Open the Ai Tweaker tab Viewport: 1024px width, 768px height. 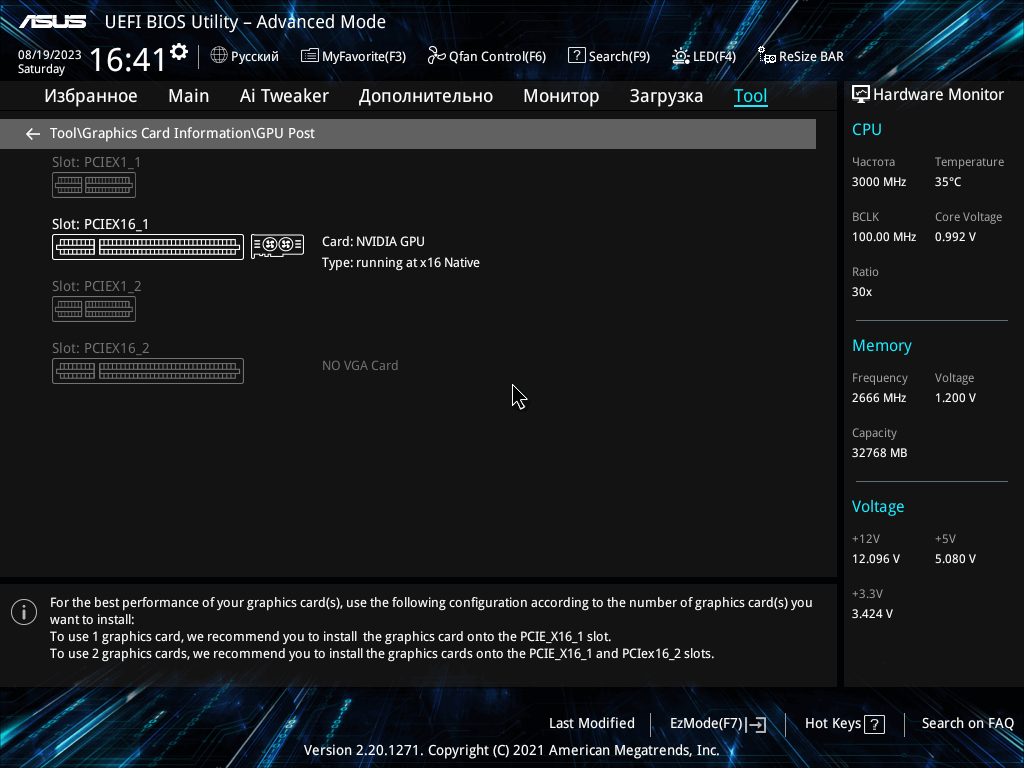click(284, 96)
